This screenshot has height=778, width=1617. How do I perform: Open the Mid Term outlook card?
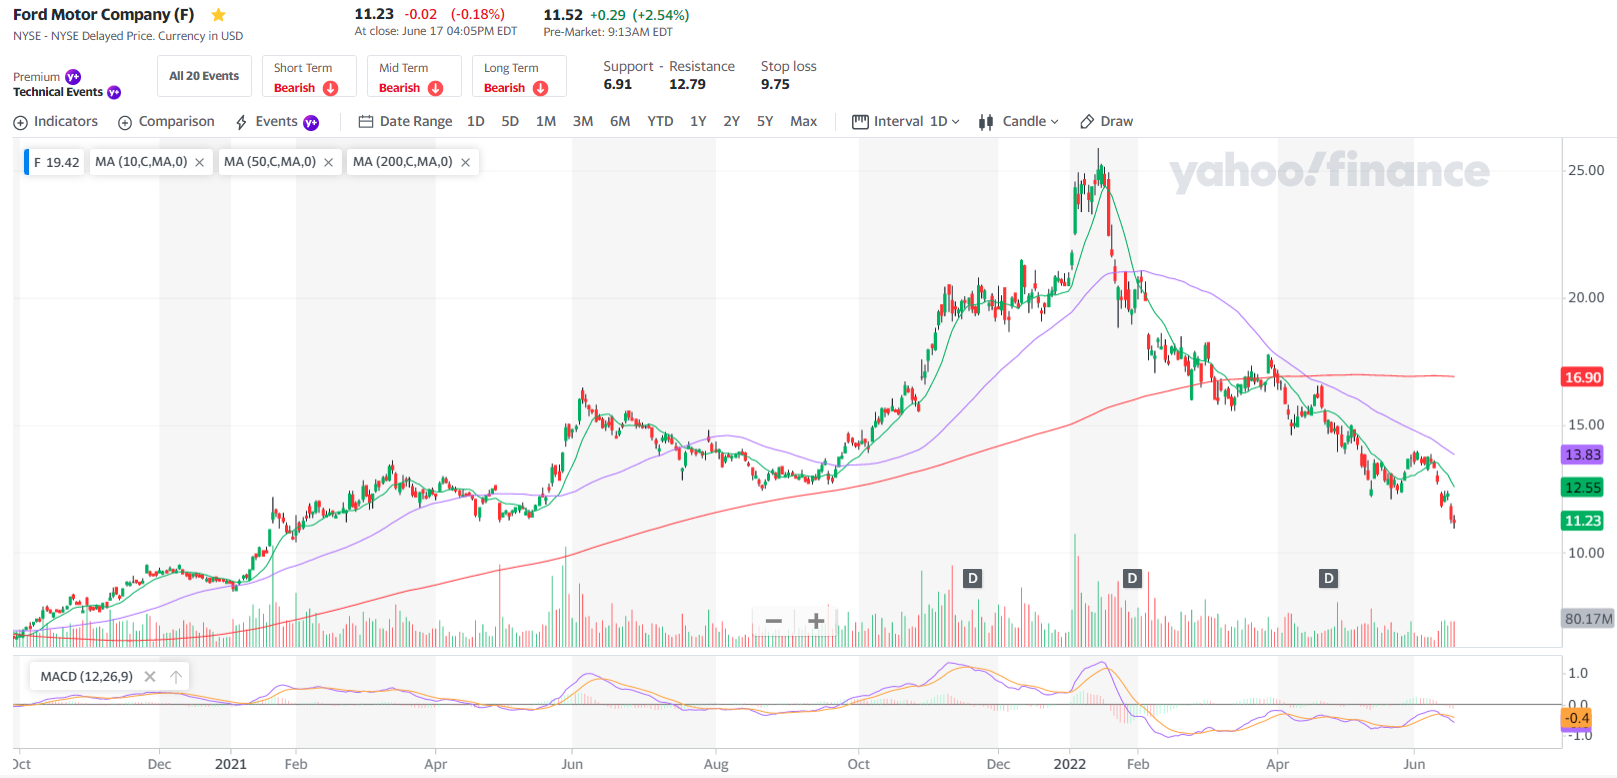tap(414, 76)
